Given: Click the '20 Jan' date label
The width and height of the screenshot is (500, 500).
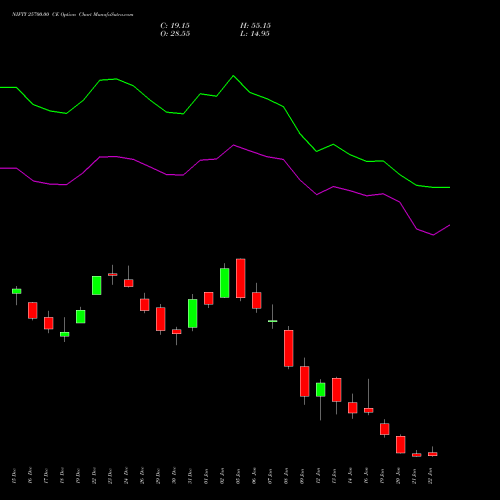Looking at the screenshot, I should (398, 476).
